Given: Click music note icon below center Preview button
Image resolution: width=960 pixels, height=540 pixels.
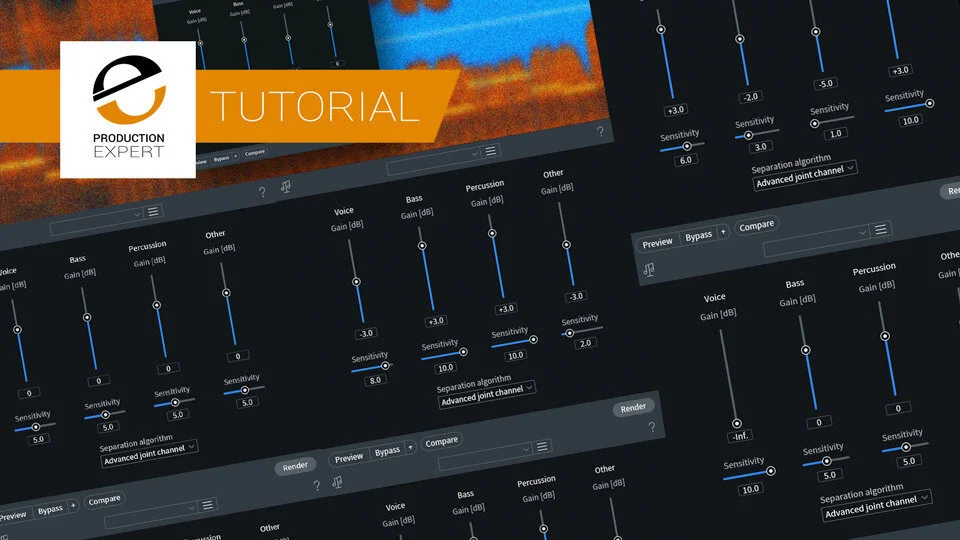Looking at the screenshot, I should point(337,482).
